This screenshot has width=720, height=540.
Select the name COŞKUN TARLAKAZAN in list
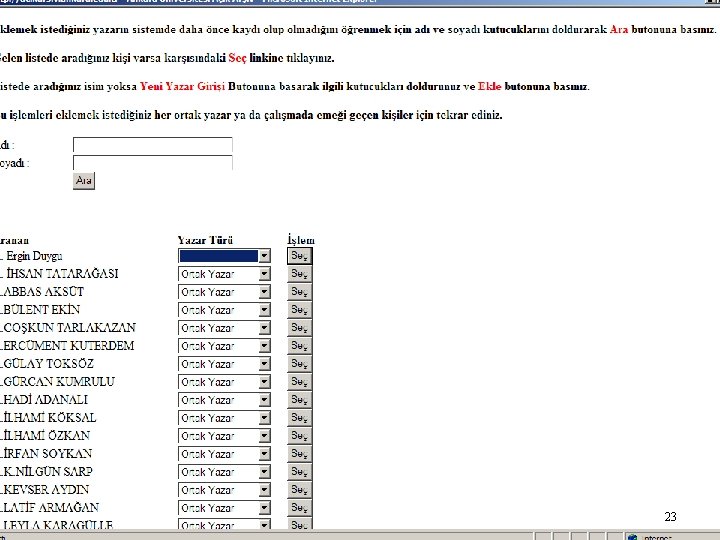[x=69, y=327]
